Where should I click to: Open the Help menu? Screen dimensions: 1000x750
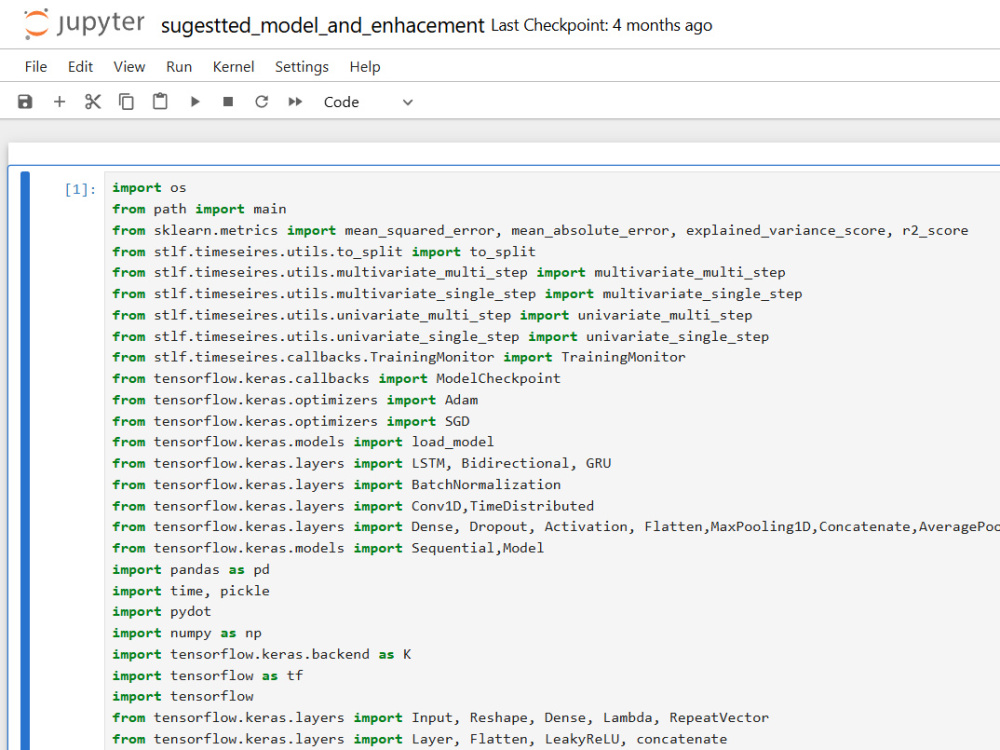365,67
